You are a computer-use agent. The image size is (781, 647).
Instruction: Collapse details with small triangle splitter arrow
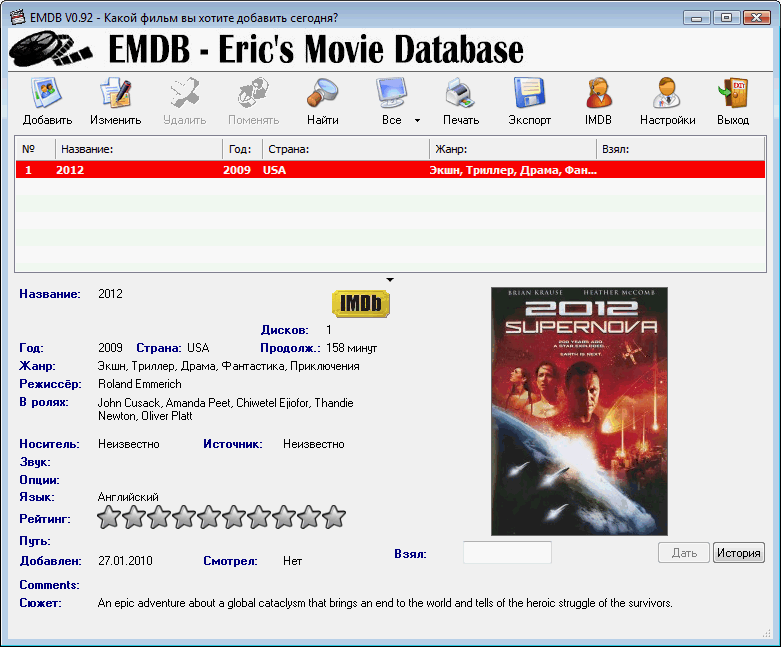click(x=390, y=279)
